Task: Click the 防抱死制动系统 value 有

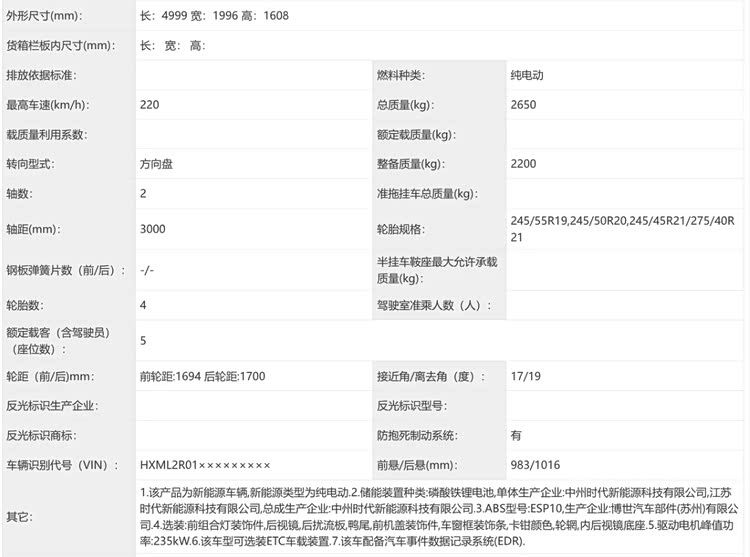Action: pos(516,435)
